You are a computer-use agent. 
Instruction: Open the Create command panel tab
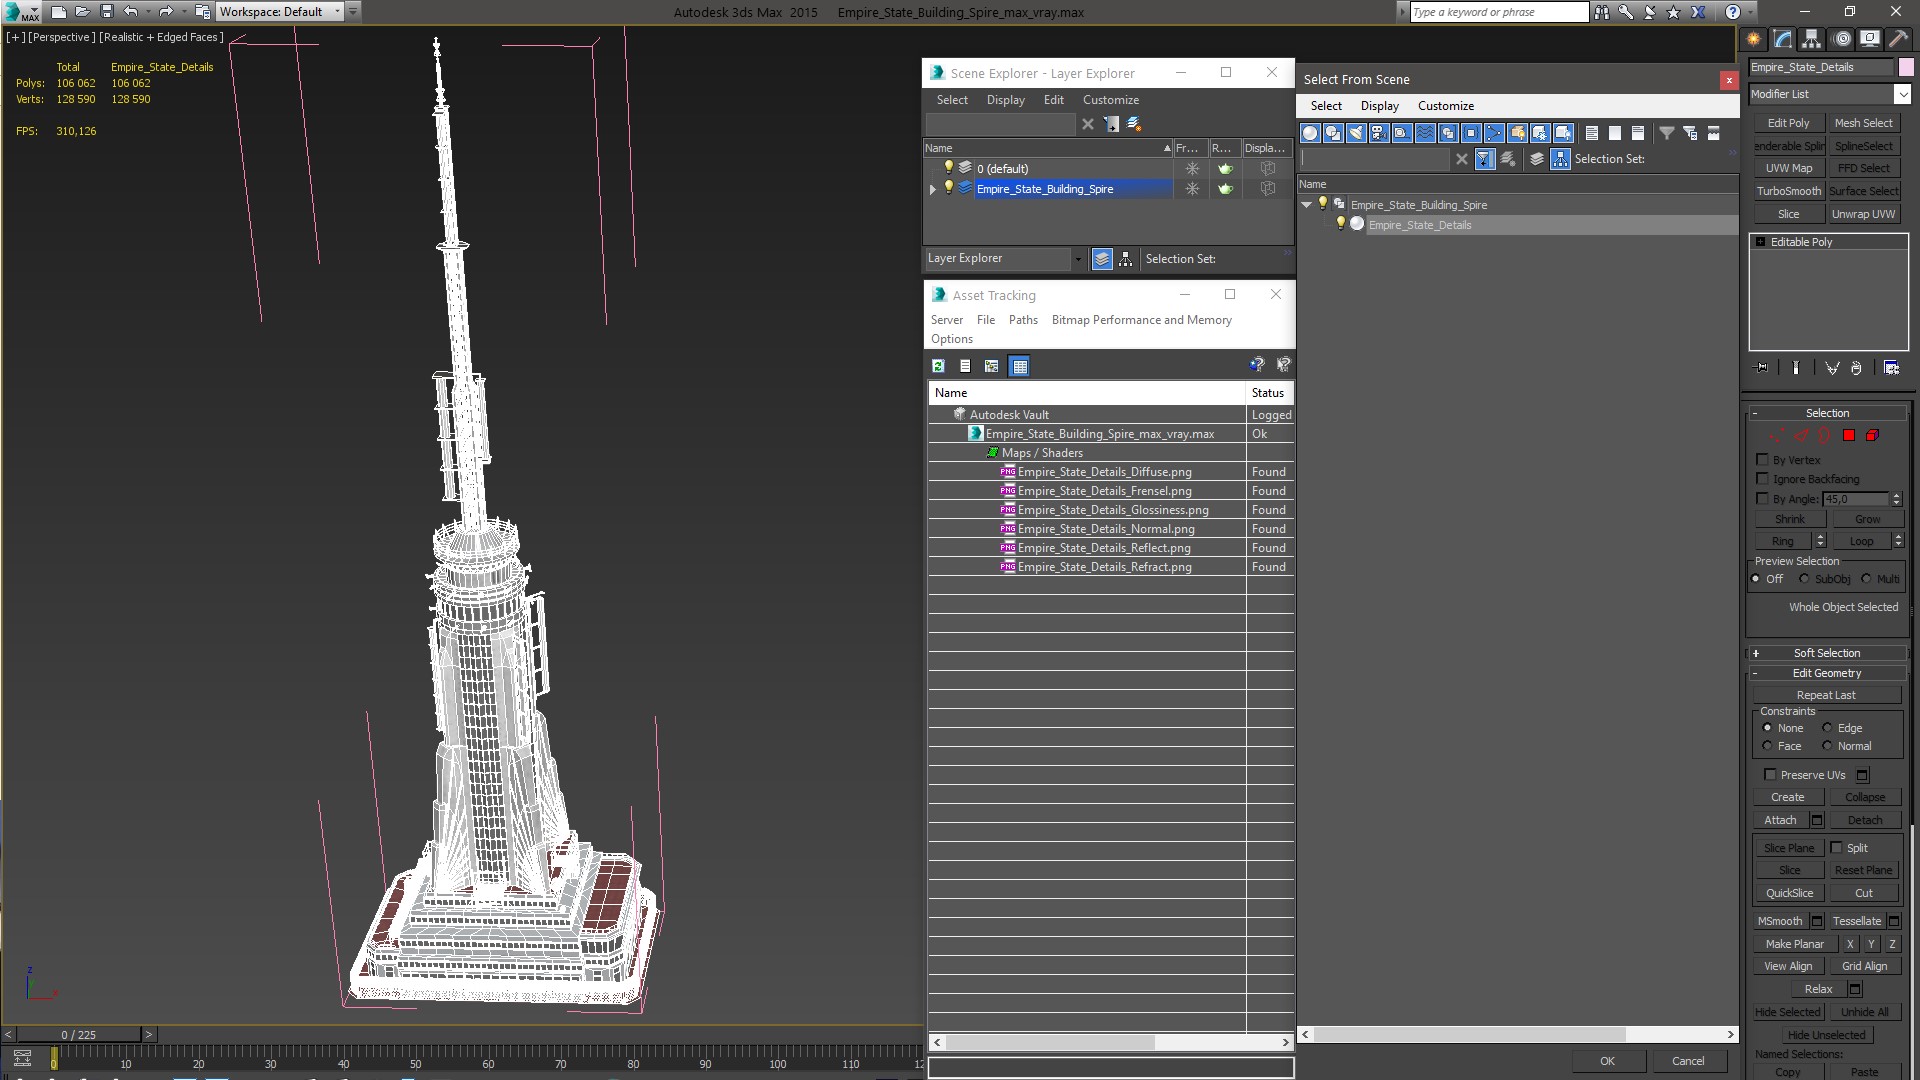pos(1754,39)
